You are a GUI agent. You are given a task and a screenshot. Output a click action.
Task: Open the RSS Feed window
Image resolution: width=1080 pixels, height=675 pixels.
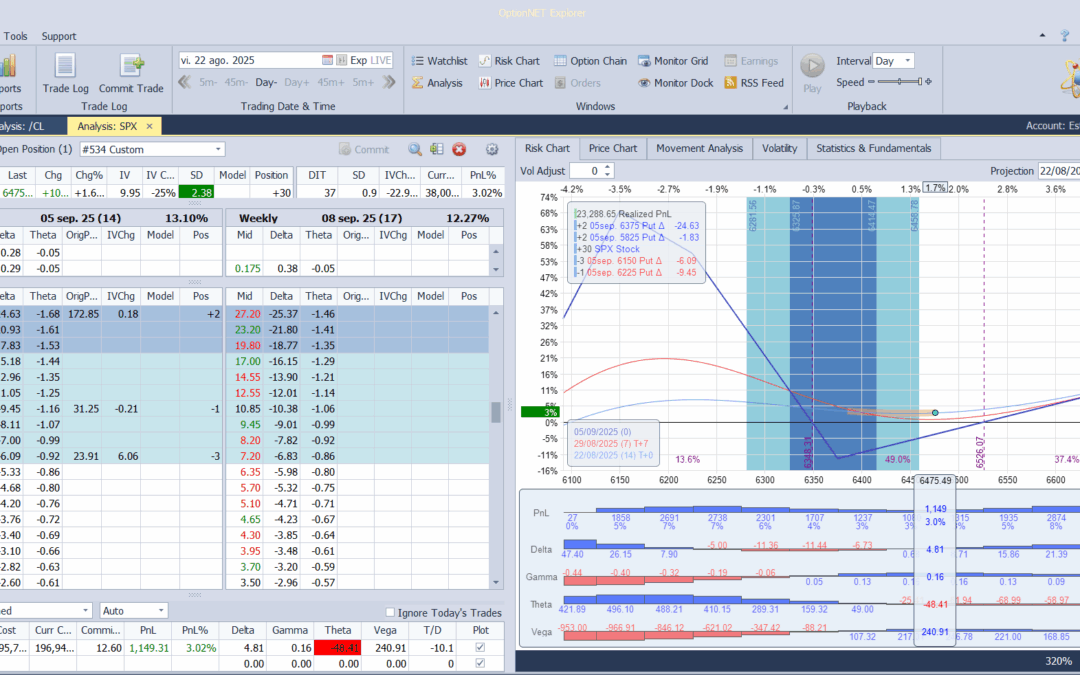click(753, 83)
